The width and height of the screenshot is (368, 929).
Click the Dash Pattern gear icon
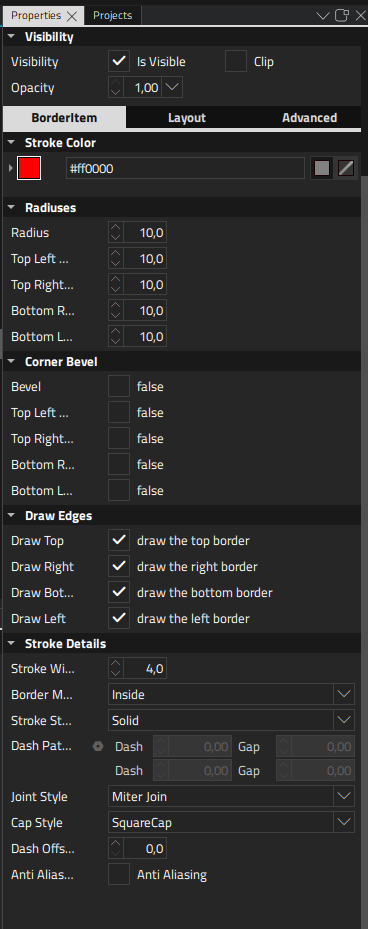point(98,747)
